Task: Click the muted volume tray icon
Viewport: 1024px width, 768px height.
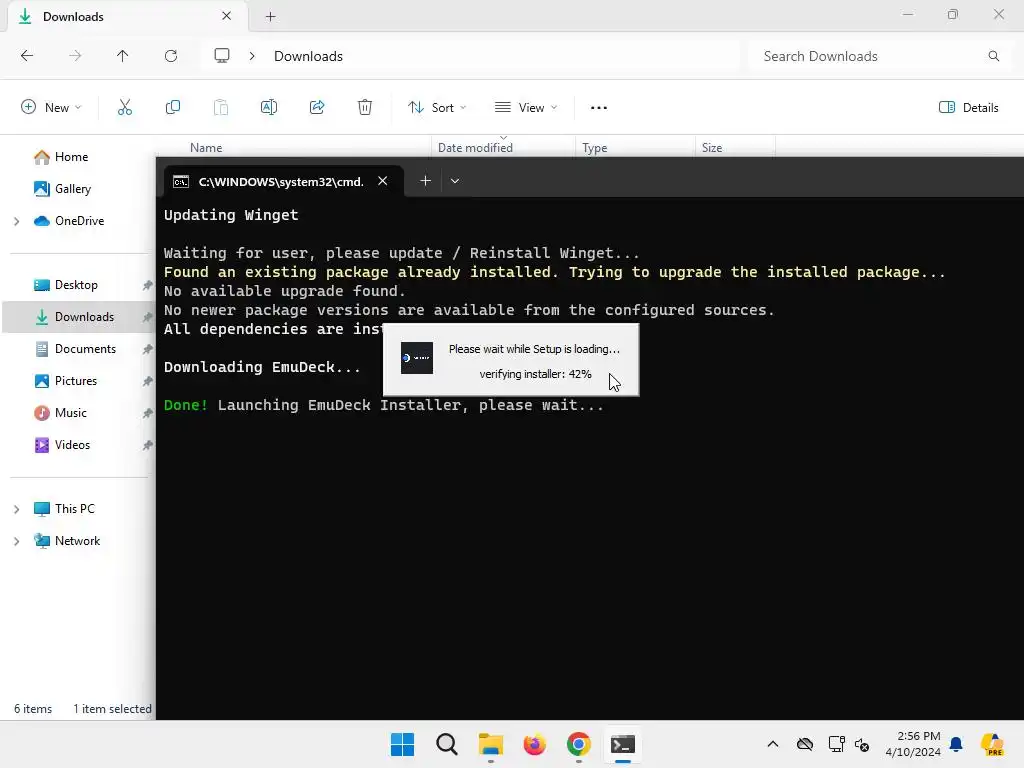Action: (x=862, y=744)
